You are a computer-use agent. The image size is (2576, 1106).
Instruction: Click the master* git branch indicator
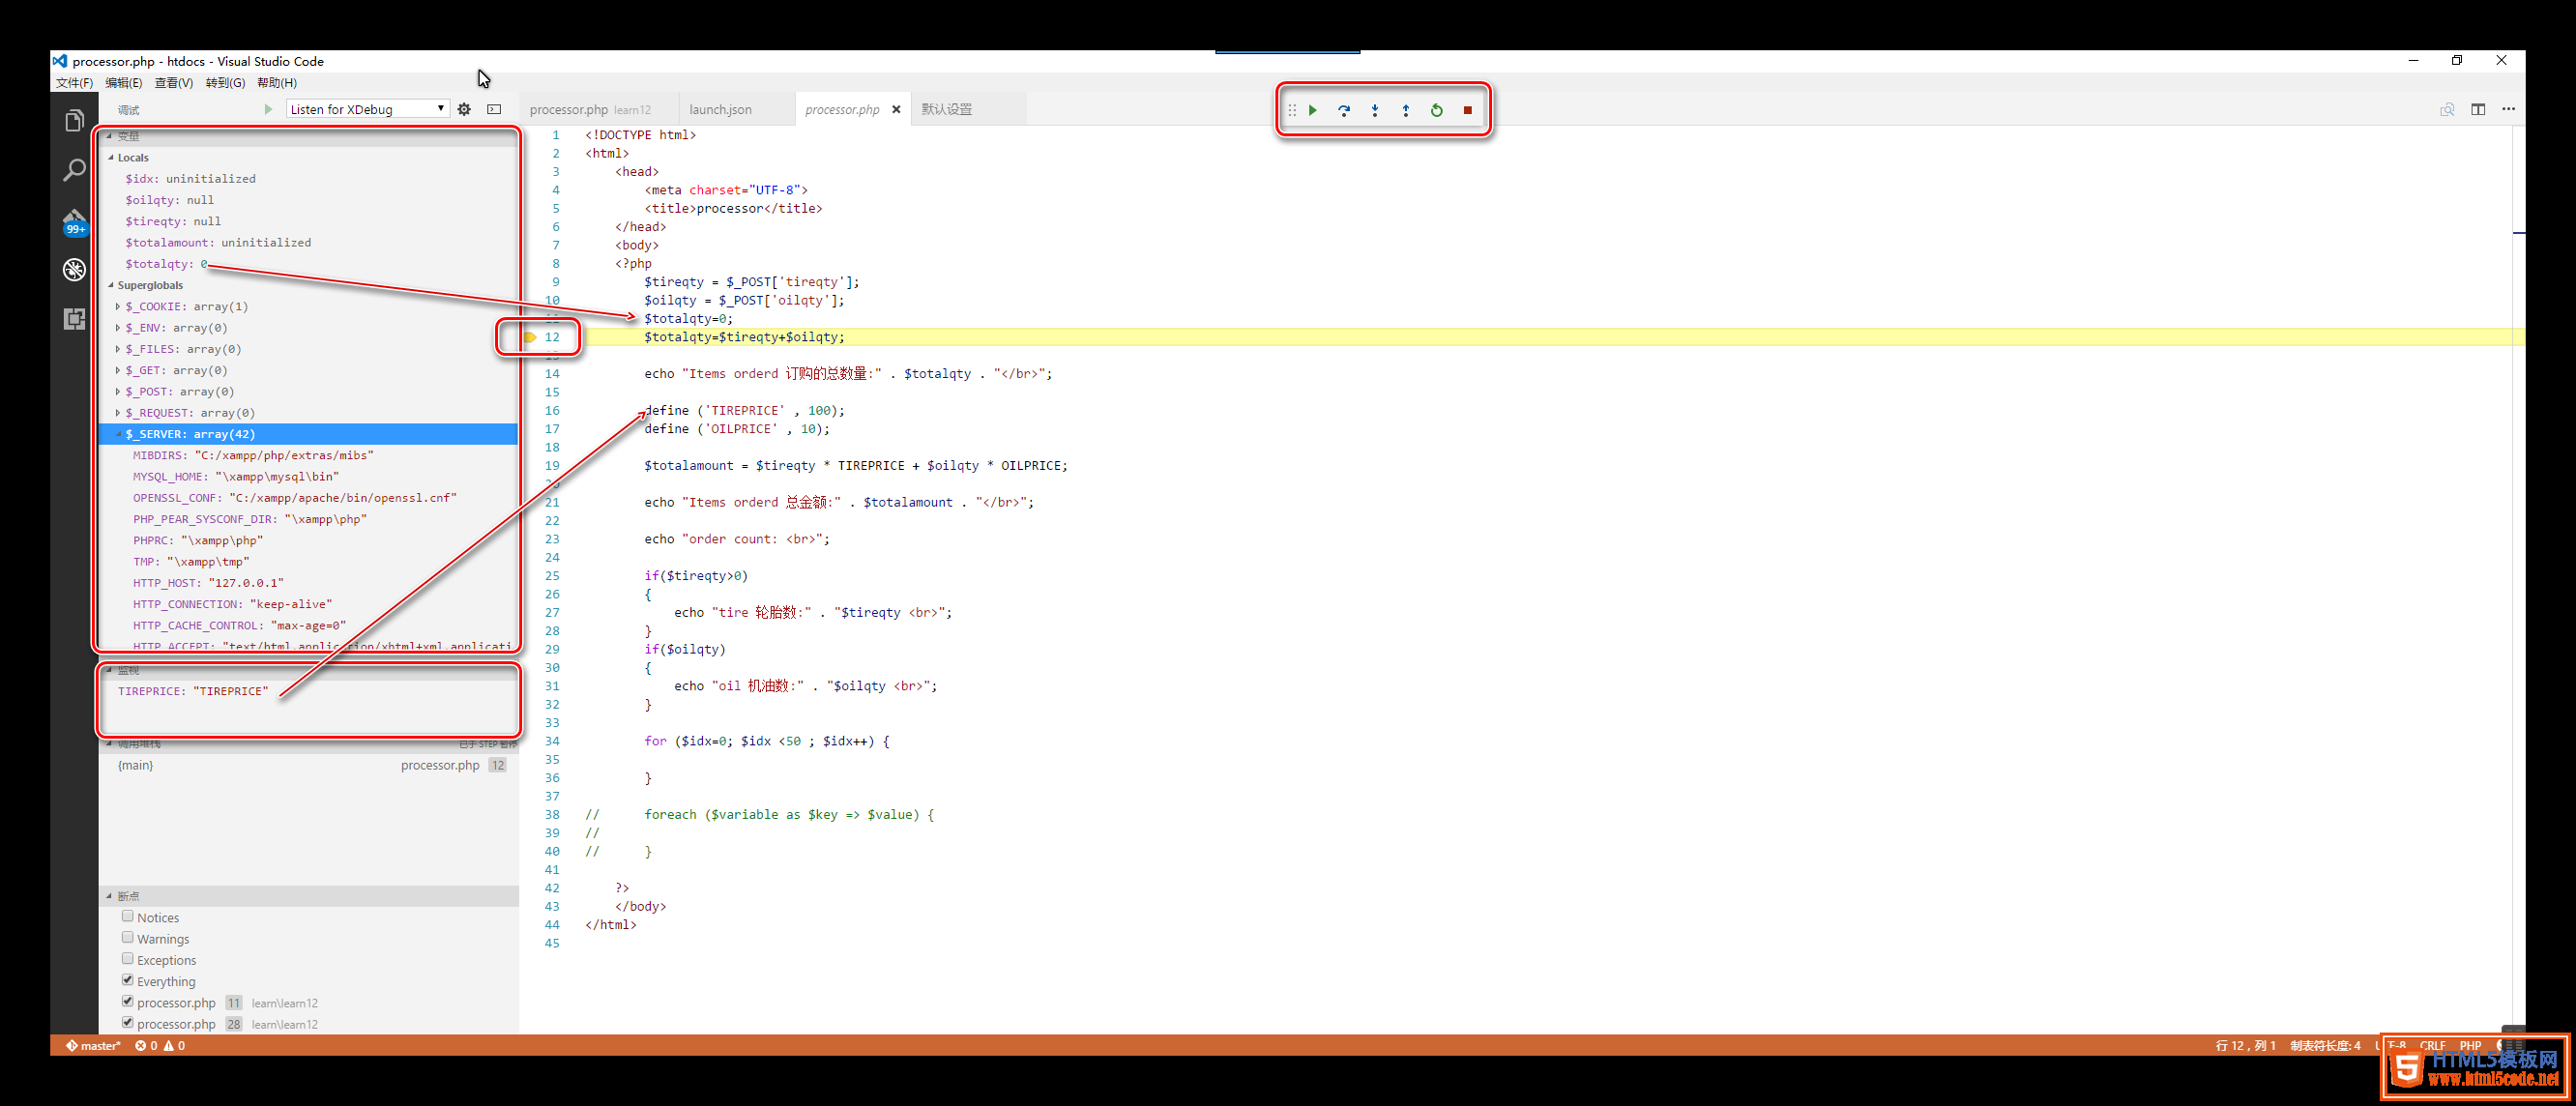click(94, 1045)
